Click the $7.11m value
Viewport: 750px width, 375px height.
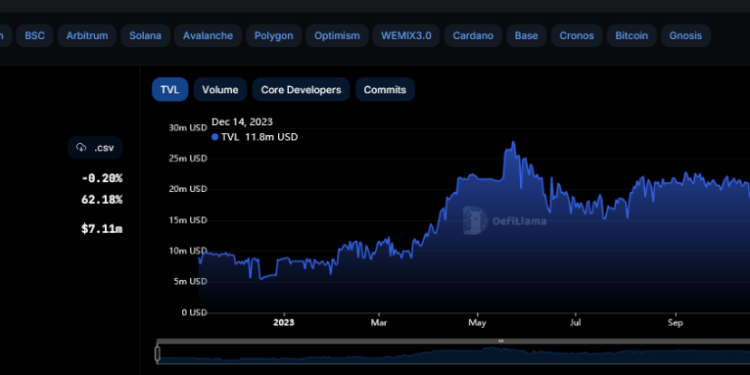click(x=102, y=229)
